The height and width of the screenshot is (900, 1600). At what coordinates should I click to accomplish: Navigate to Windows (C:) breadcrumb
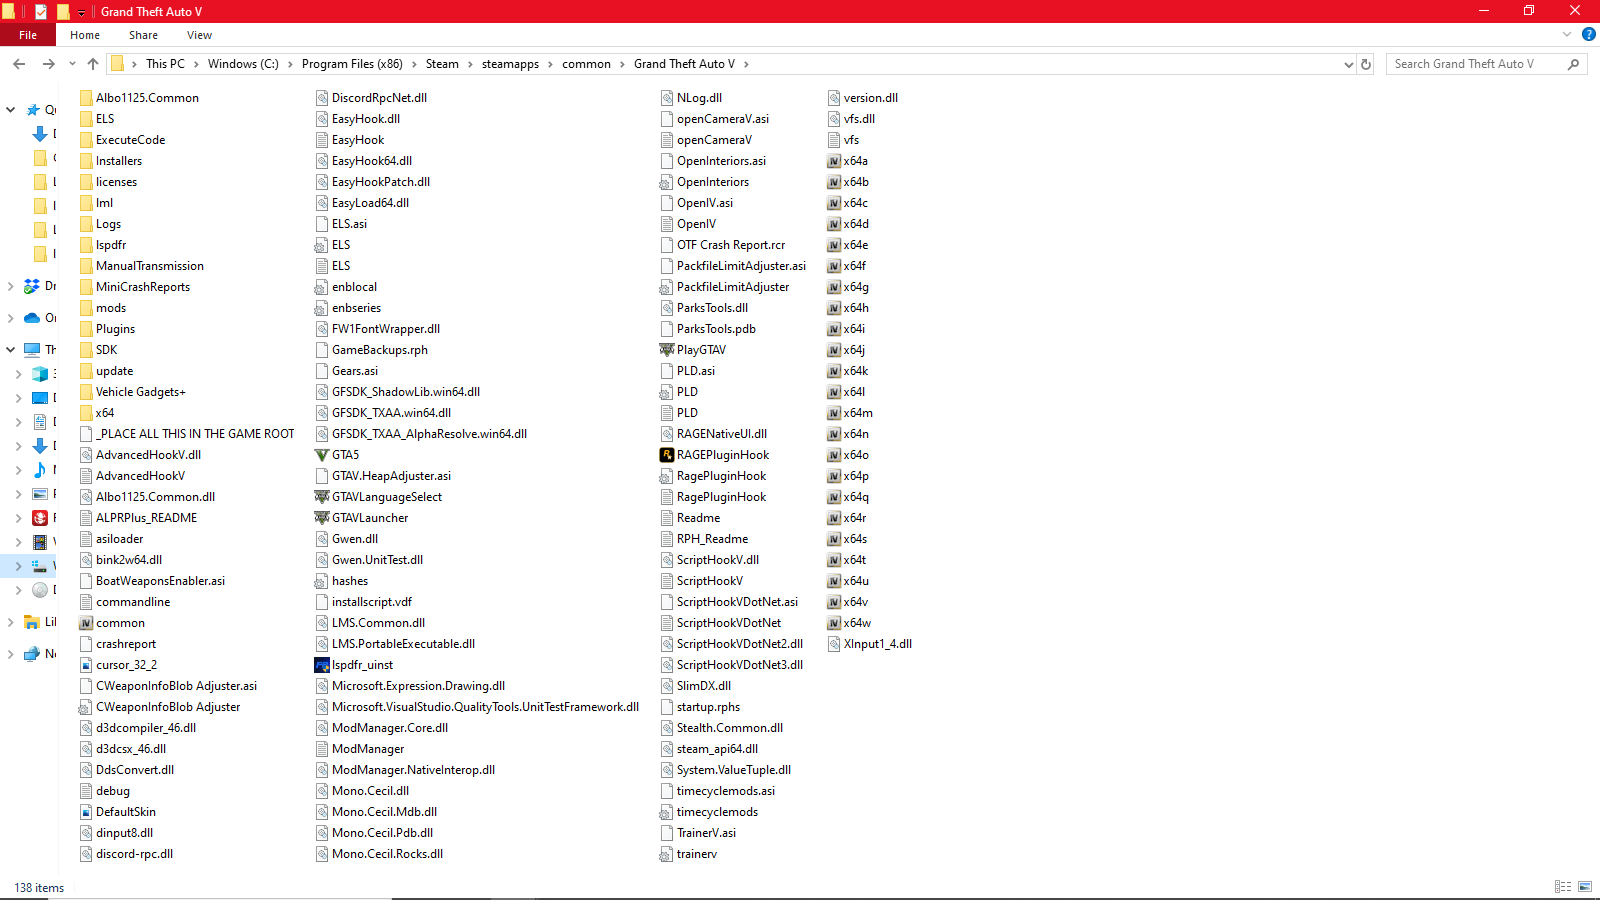pyautogui.click(x=243, y=64)
